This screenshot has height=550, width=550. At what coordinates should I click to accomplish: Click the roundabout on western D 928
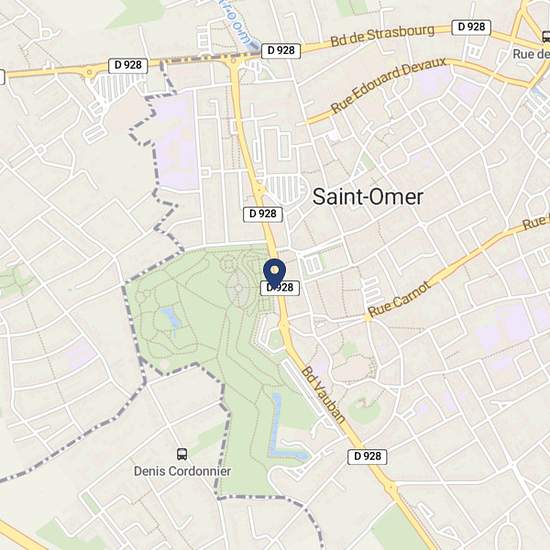point(89,73)
